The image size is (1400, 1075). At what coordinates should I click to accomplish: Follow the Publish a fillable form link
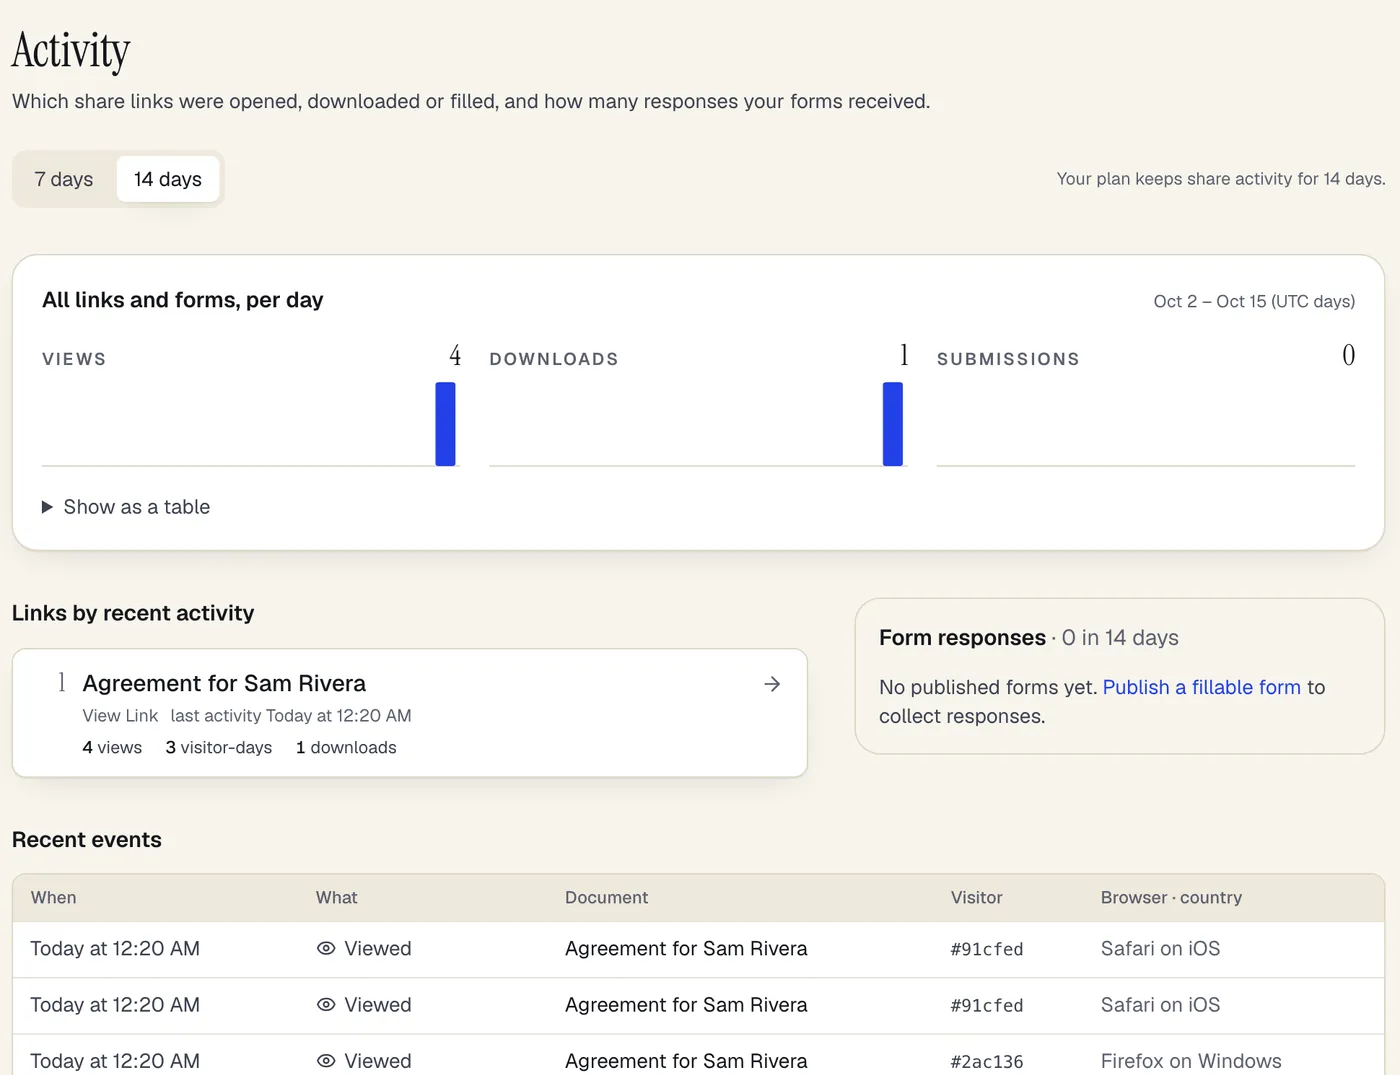pyautogui.click(x=1201, y=687)
